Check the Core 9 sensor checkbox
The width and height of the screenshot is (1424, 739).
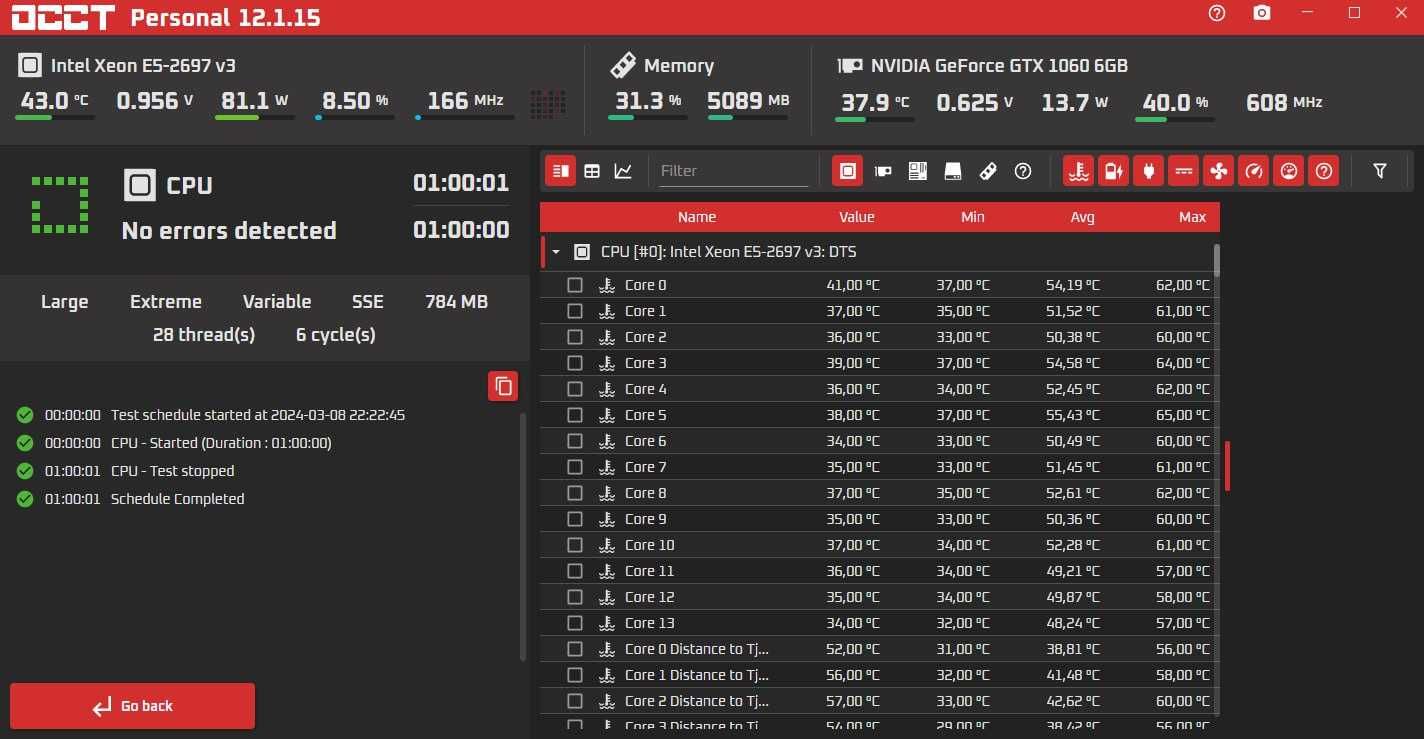[575, 519]
